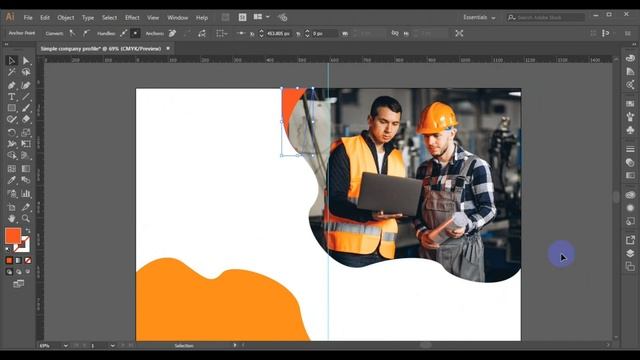
Task: Select the Rotate tool
Action: [x=11, y=132]
